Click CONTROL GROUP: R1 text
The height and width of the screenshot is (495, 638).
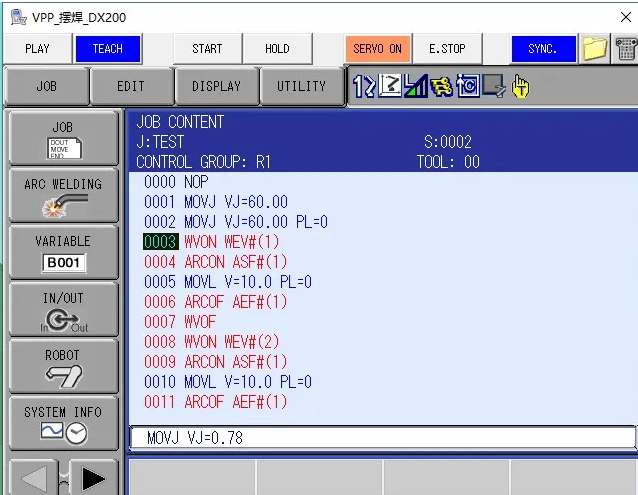(203, 162)
